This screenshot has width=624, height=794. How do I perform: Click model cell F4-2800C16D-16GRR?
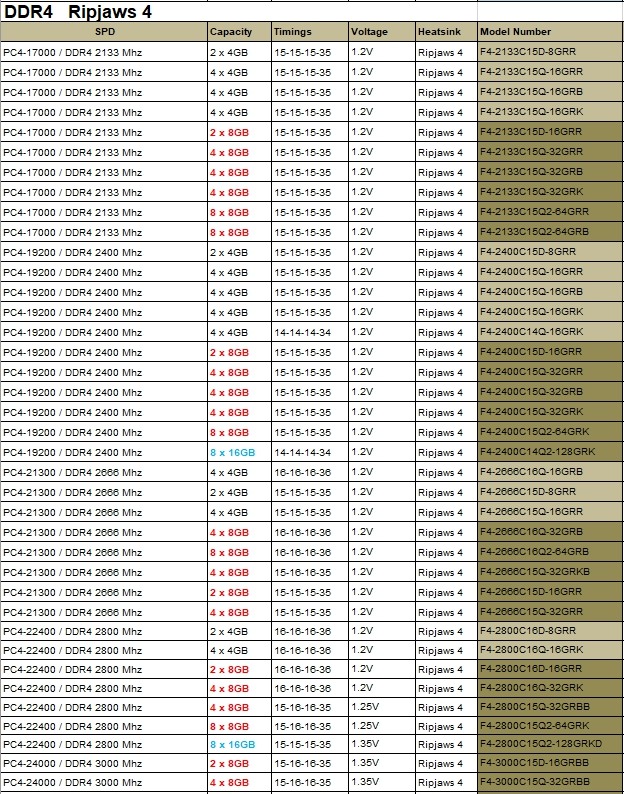click(x=550, y=669)
